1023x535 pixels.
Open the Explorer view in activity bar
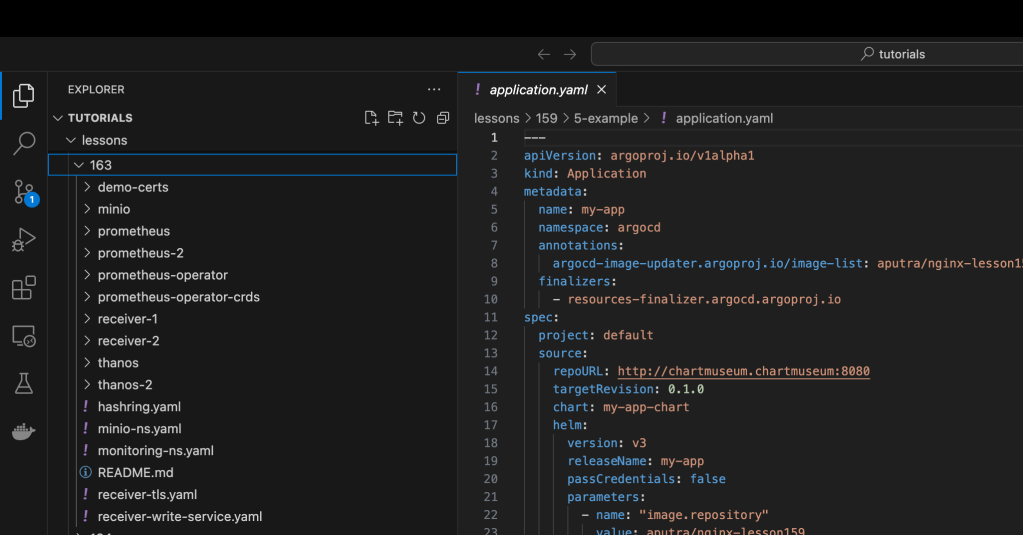click(23, 96)
